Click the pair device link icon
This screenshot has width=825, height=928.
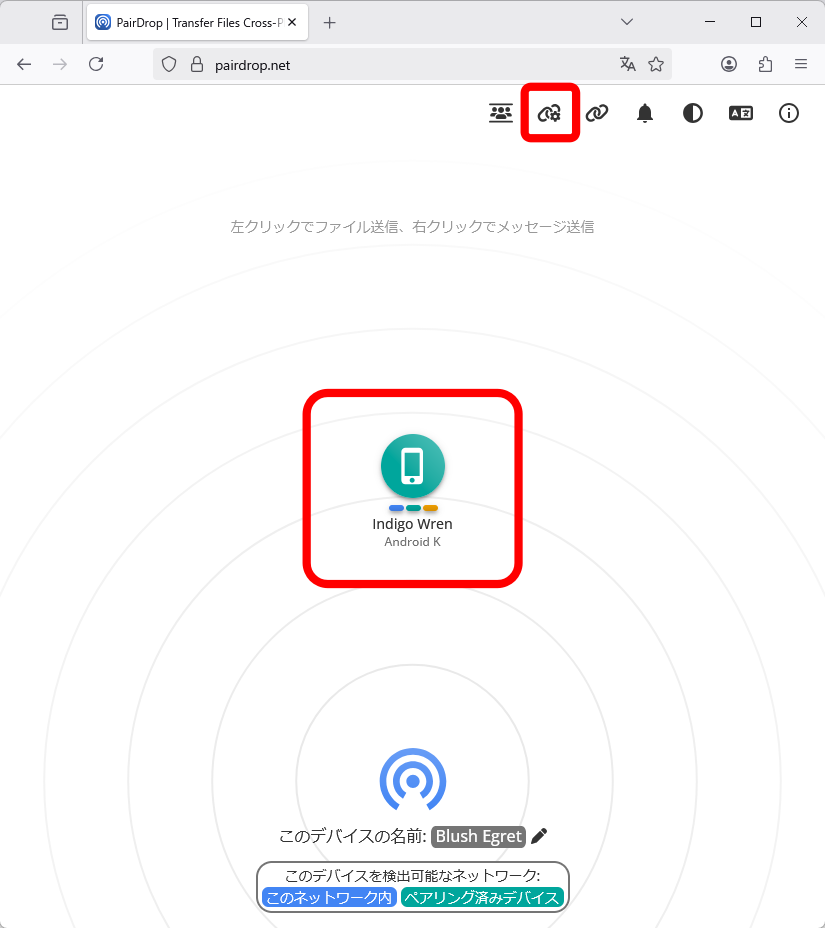tap(597, 113)
